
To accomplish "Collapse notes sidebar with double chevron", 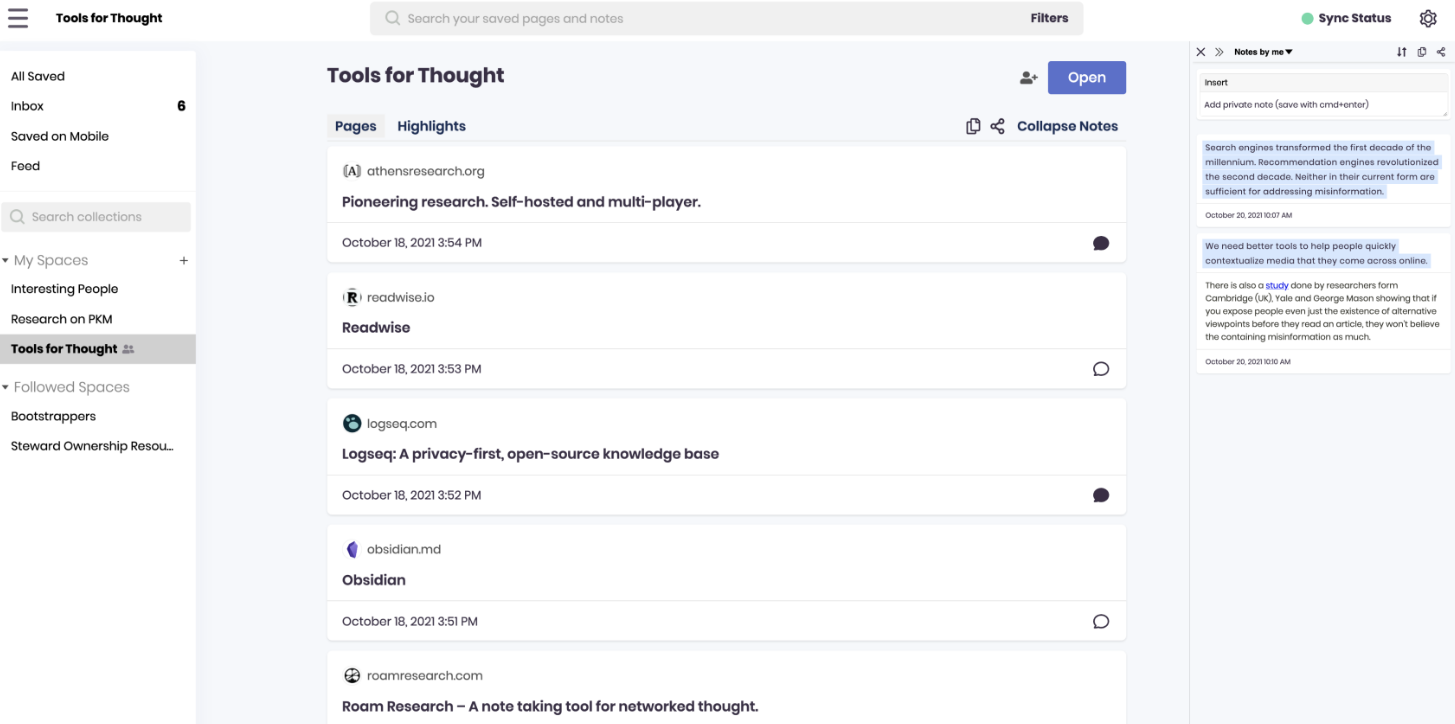I will pos(1219,52).
